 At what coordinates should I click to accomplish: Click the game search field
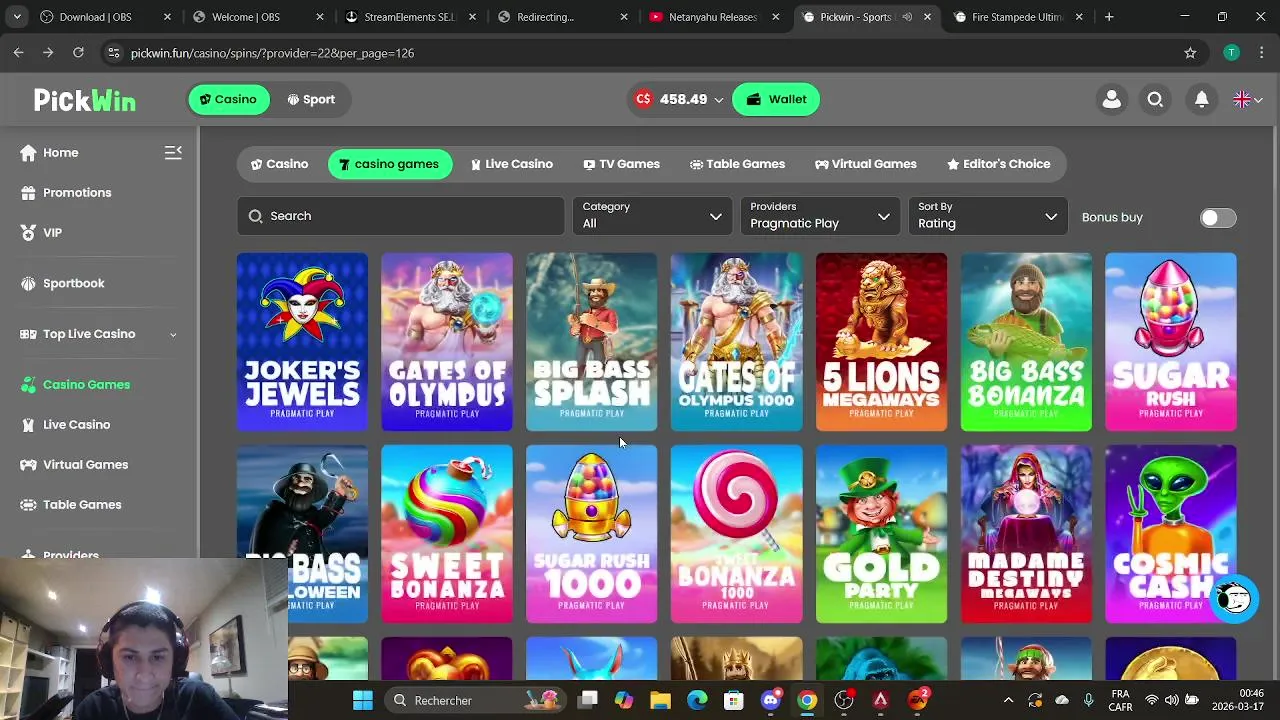(401, 216)
